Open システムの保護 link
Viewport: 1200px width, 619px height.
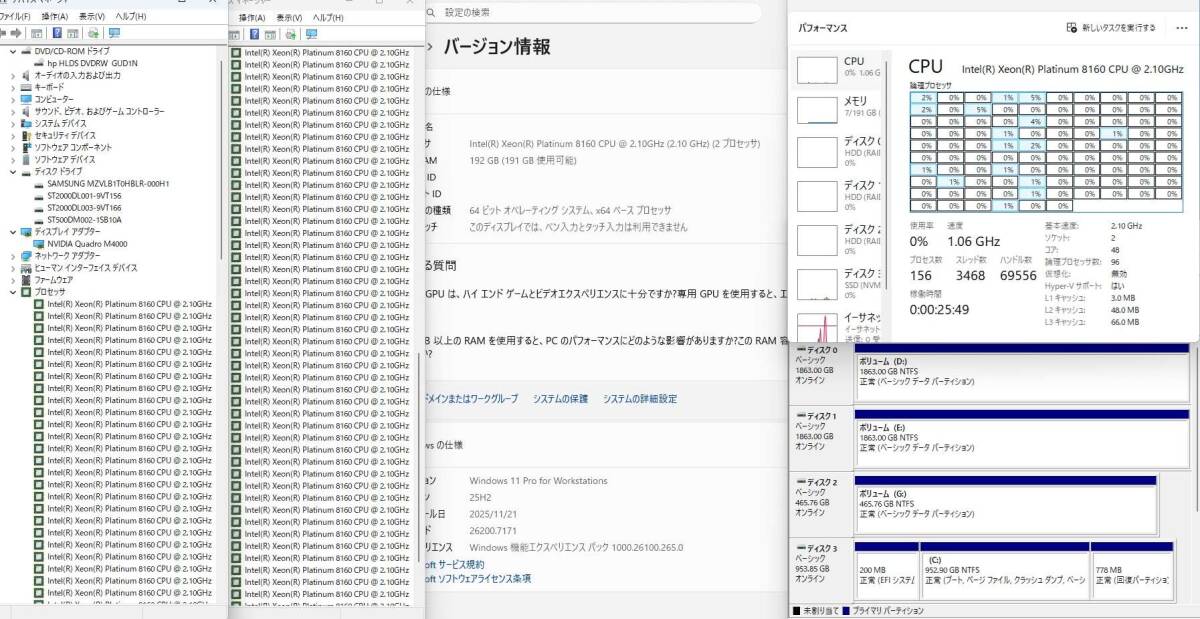560,399
